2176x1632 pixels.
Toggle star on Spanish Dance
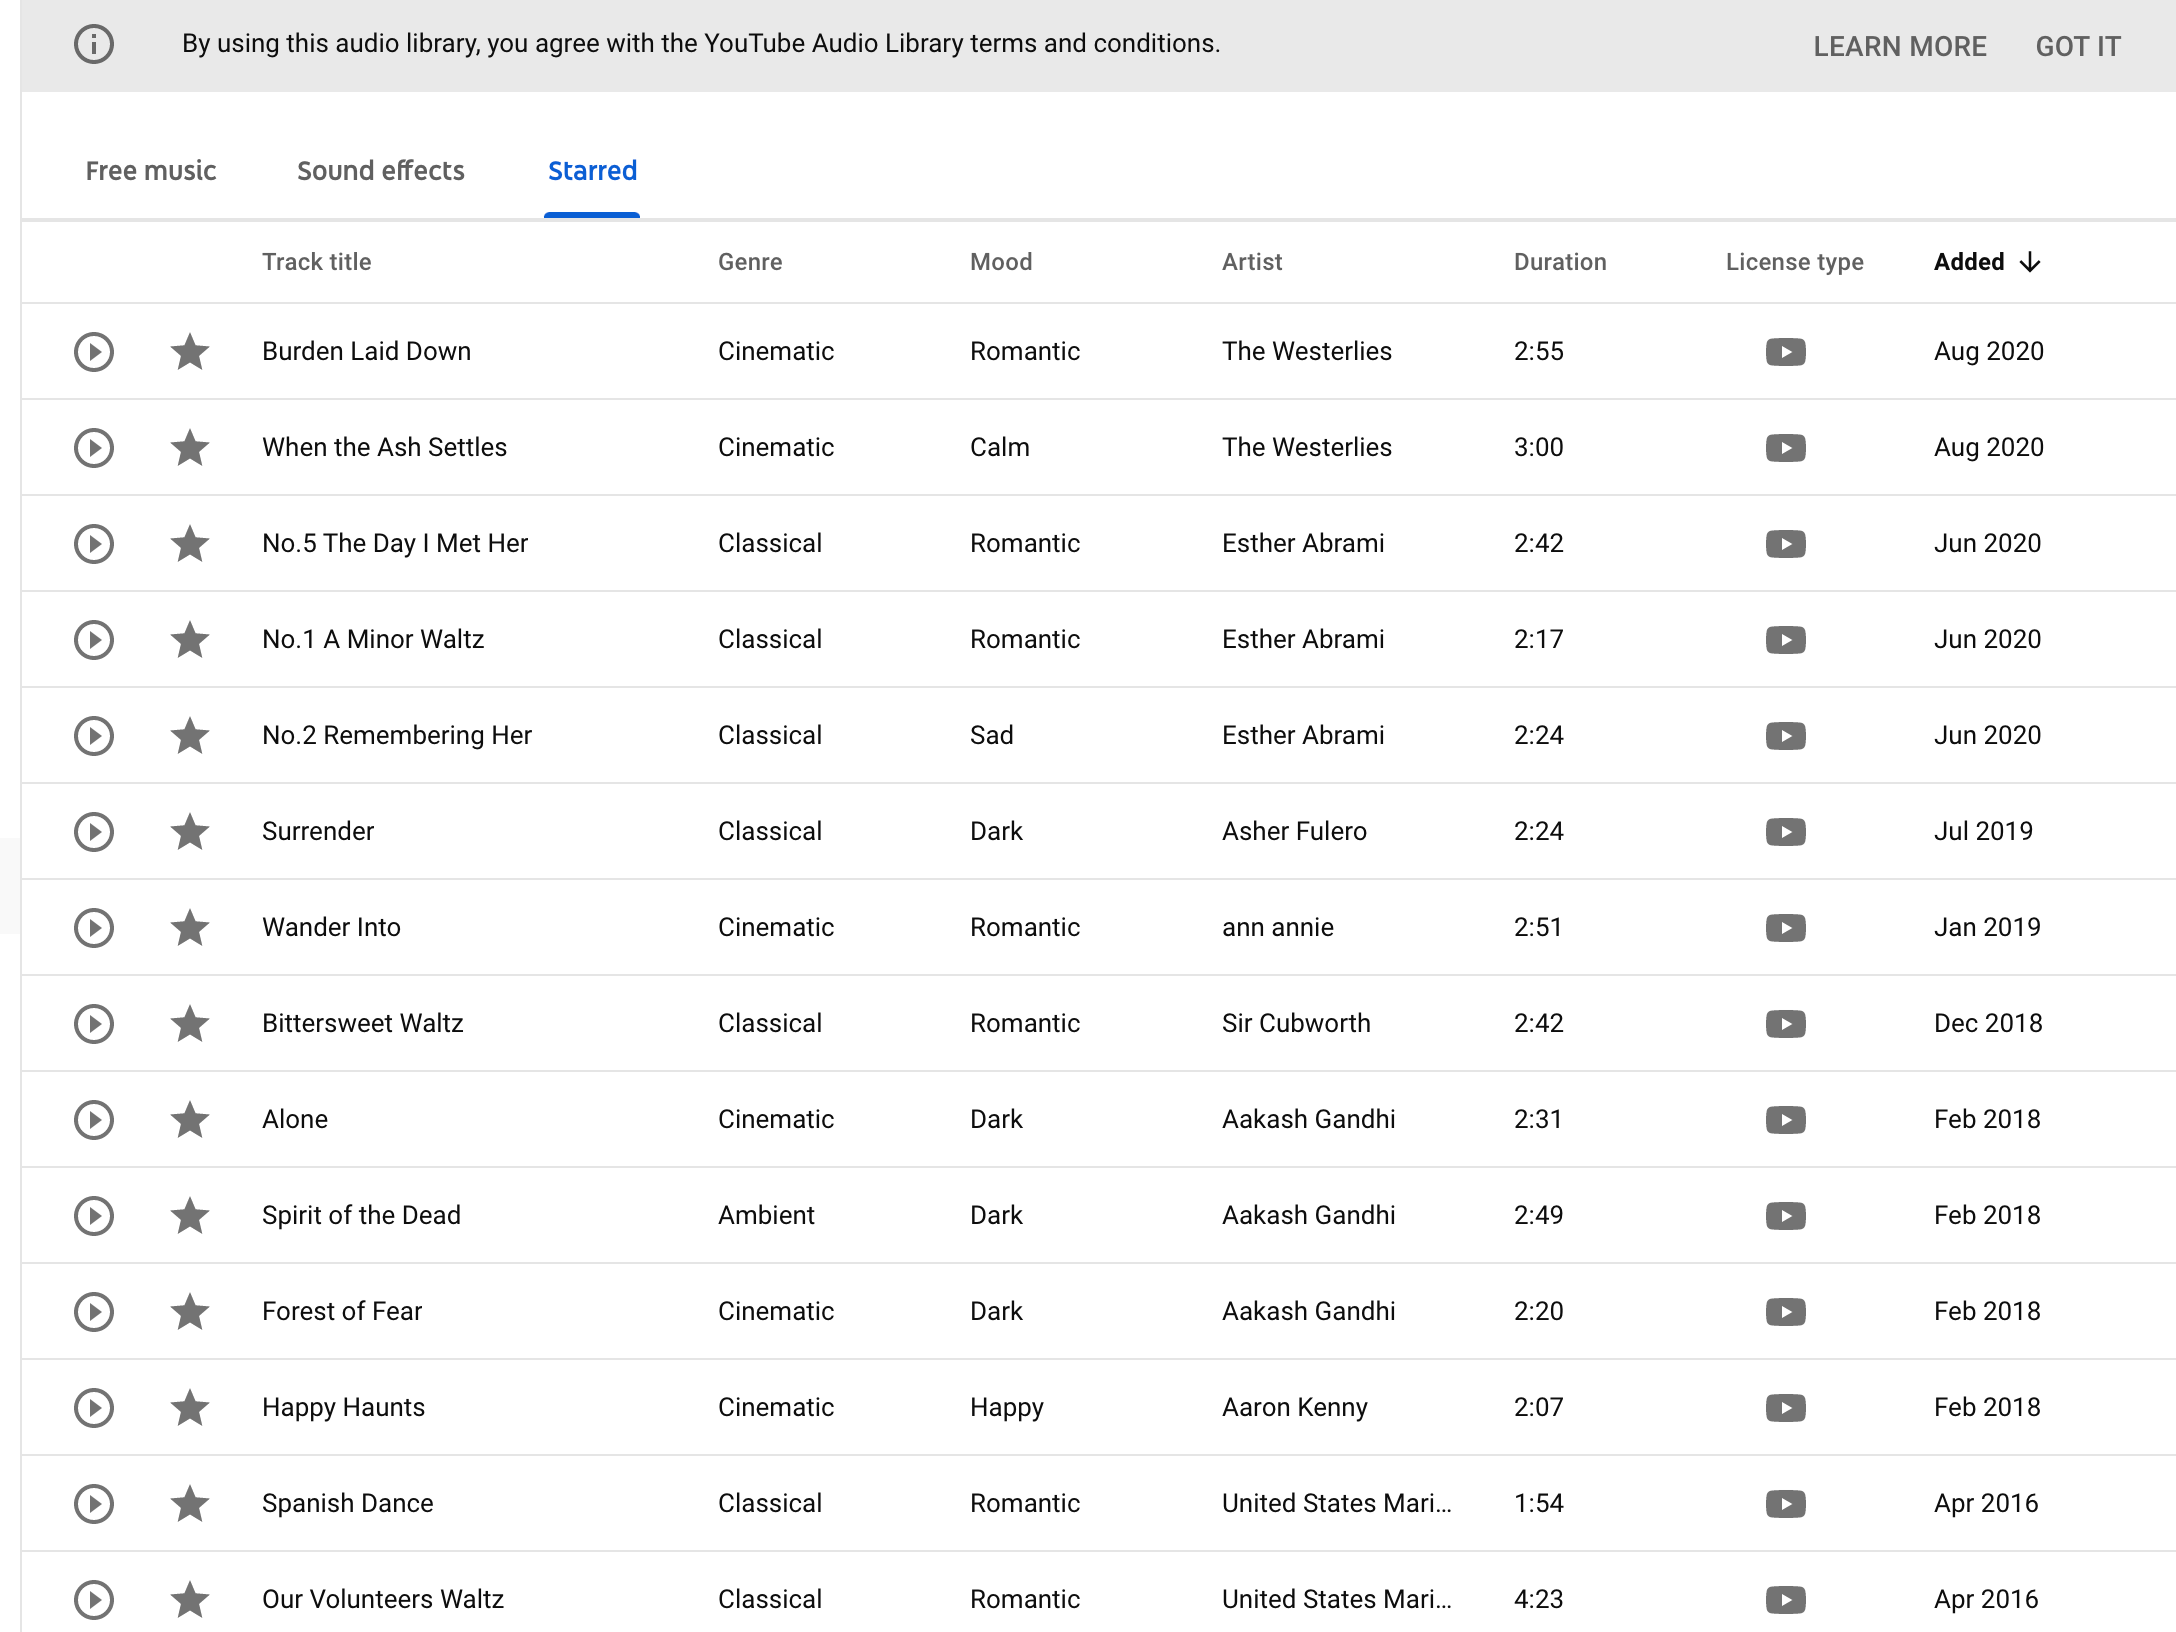coord(190,1503)
